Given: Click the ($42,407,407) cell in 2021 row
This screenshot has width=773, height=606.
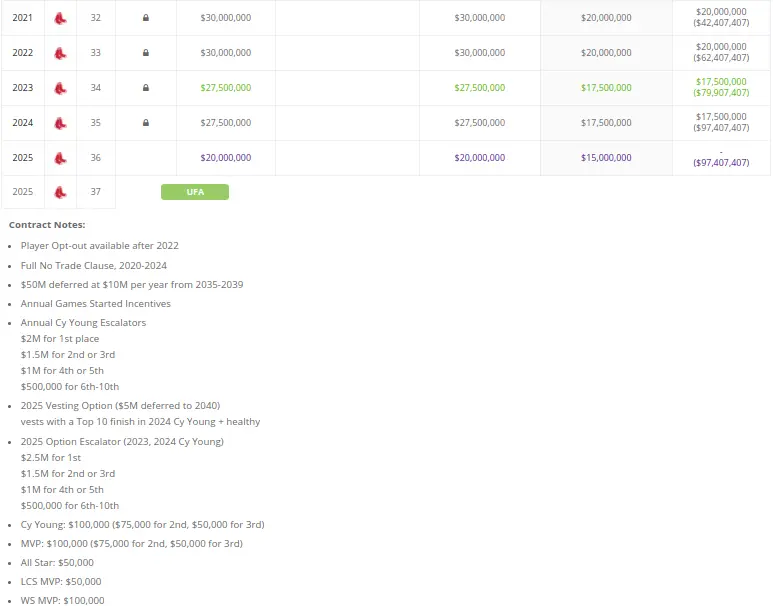Looking at the screenshot, I should click(x=721, y=23).
